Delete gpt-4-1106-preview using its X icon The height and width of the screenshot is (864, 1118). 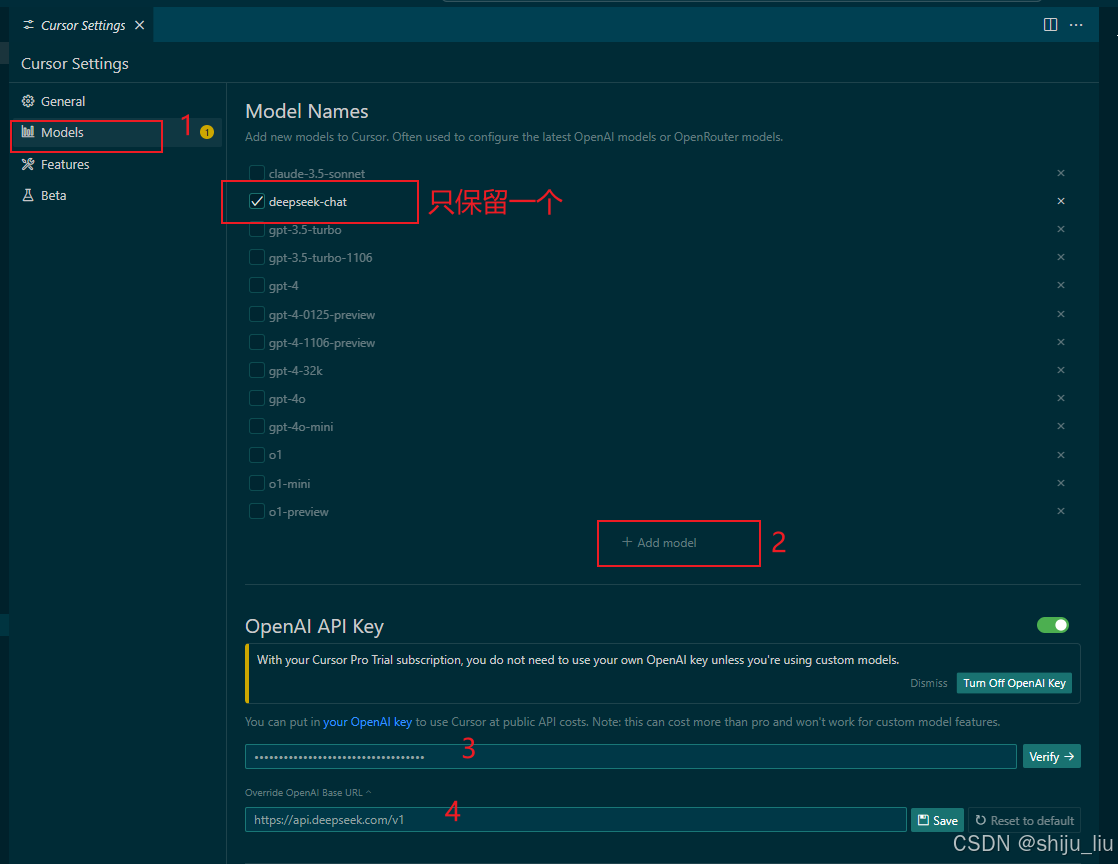point(1061,342)
